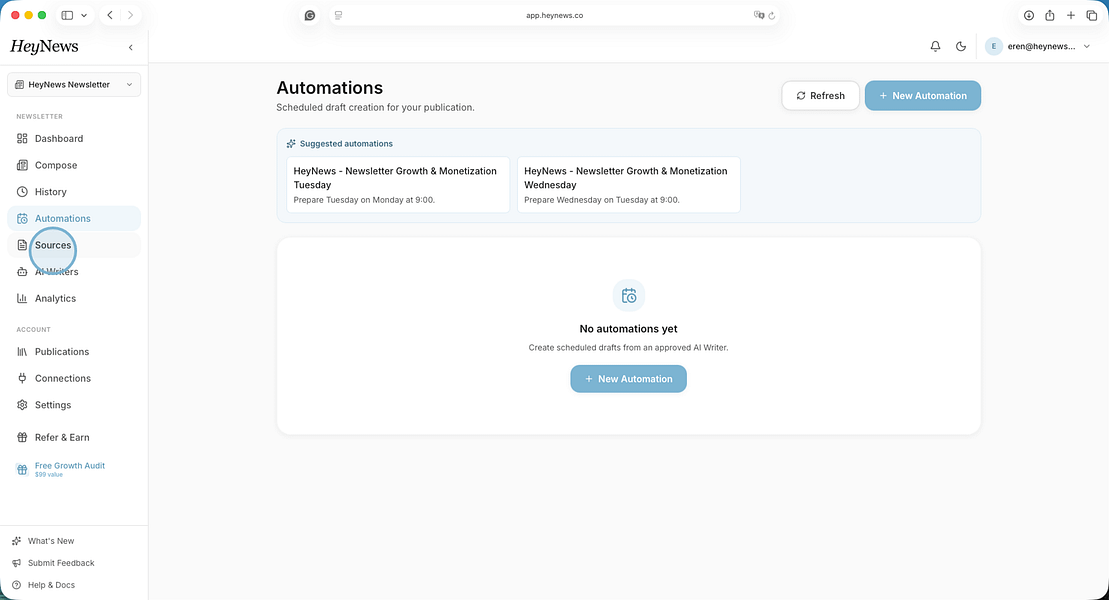Click the What's New sparkle icon

(x=16, y=541)
